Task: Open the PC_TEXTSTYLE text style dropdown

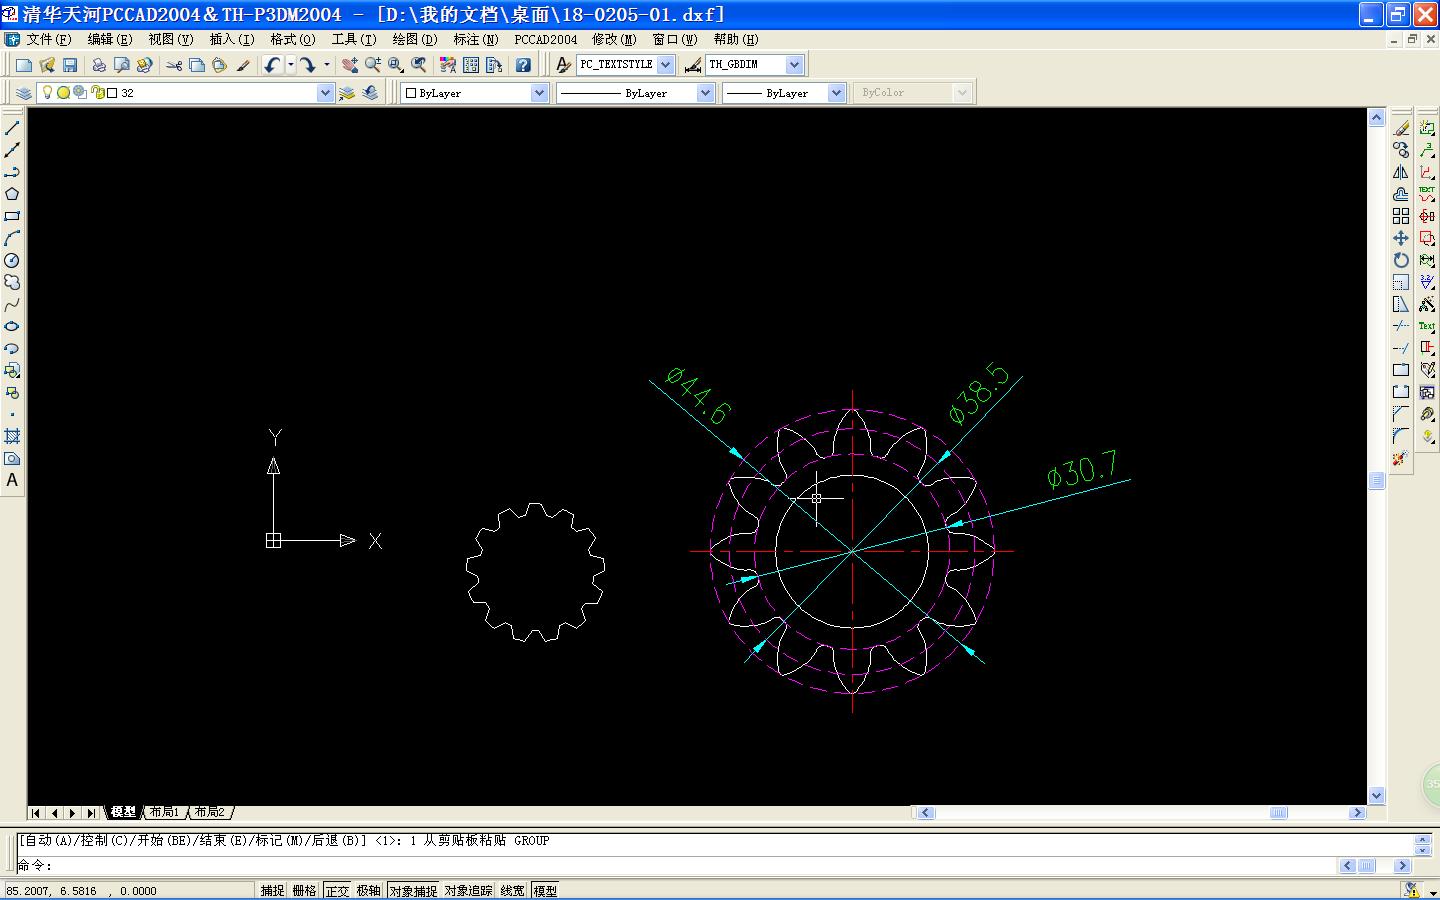Action: pyautogui.click(x=666, y=65)
